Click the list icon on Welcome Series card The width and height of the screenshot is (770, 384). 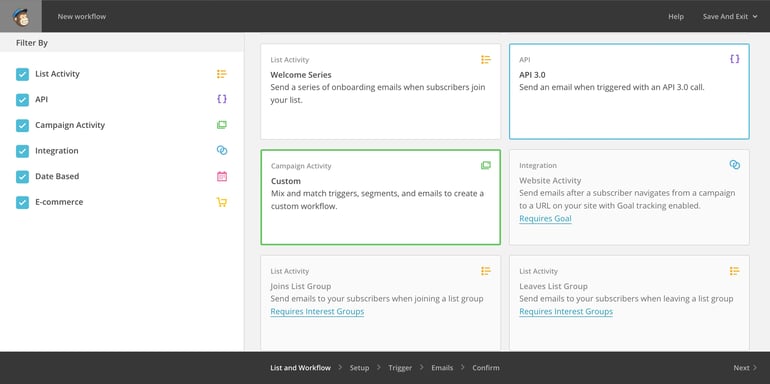pyautogui.click(x=486, y=60)
